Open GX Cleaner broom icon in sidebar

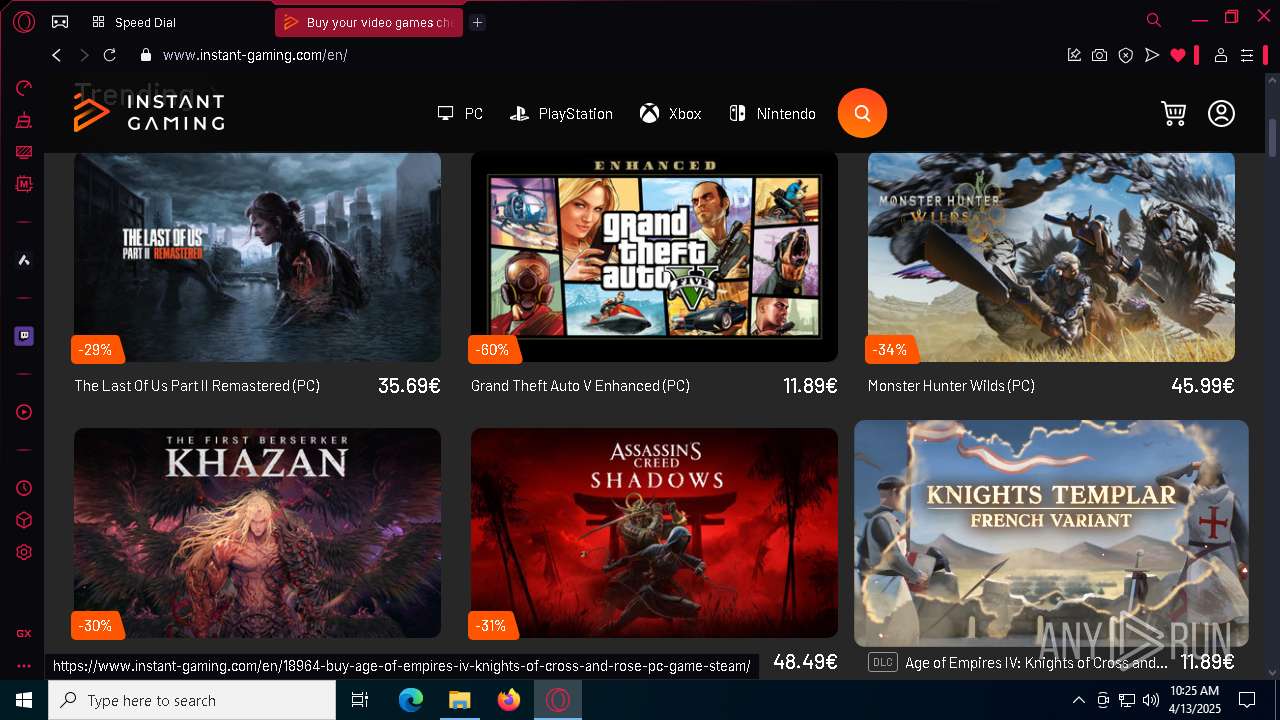[24, 120]
